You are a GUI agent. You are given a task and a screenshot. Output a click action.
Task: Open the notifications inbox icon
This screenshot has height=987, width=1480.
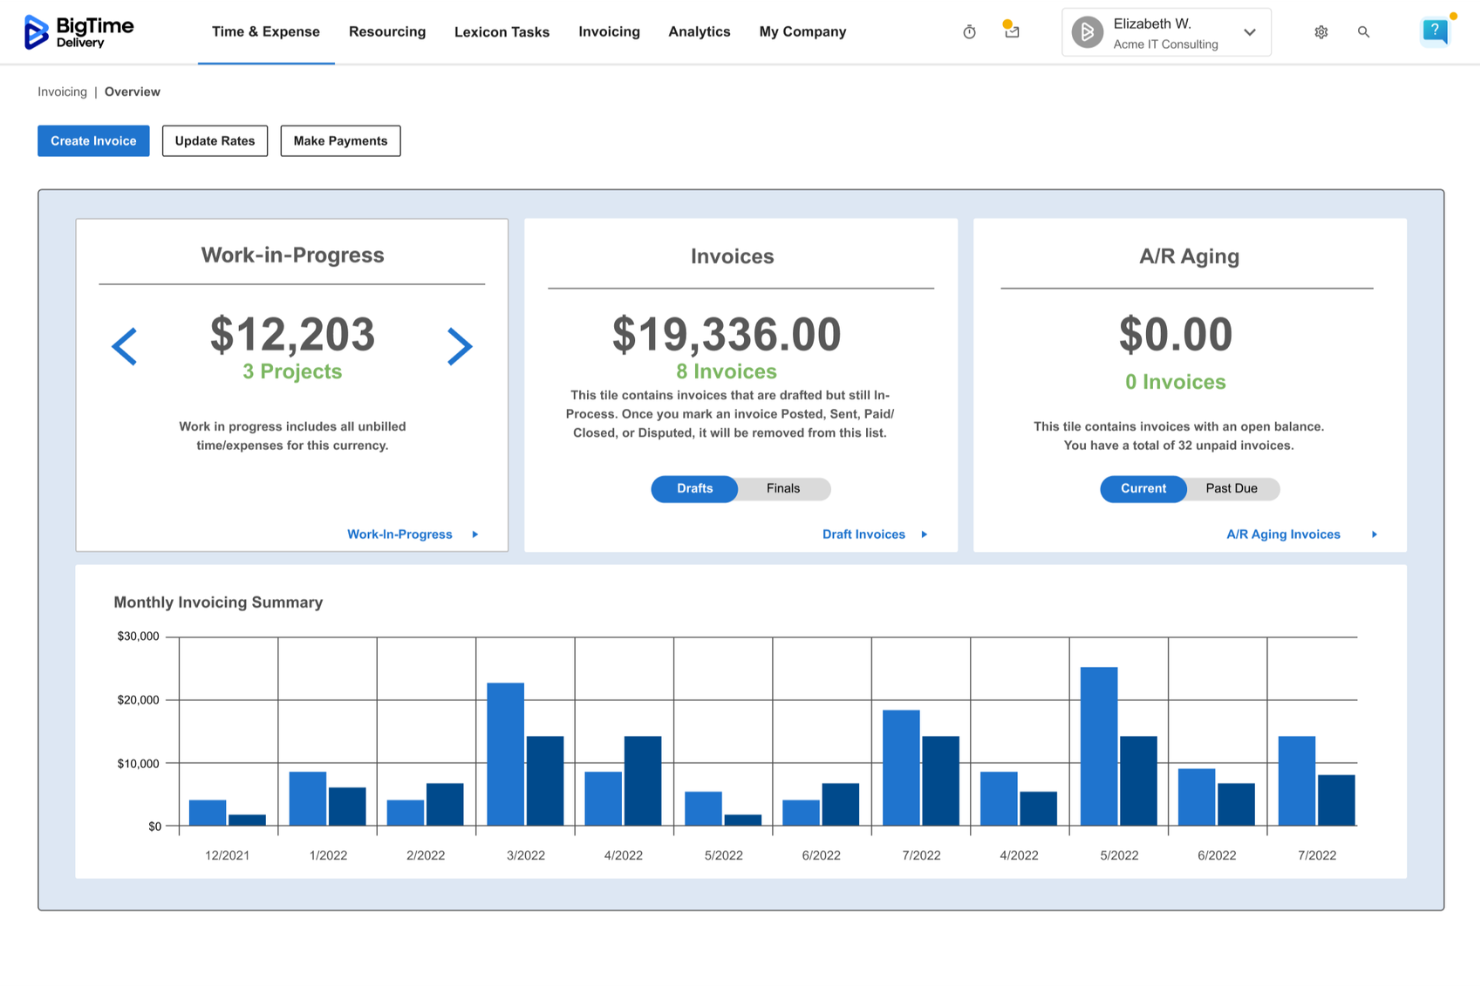click(x=1011, y=31)
